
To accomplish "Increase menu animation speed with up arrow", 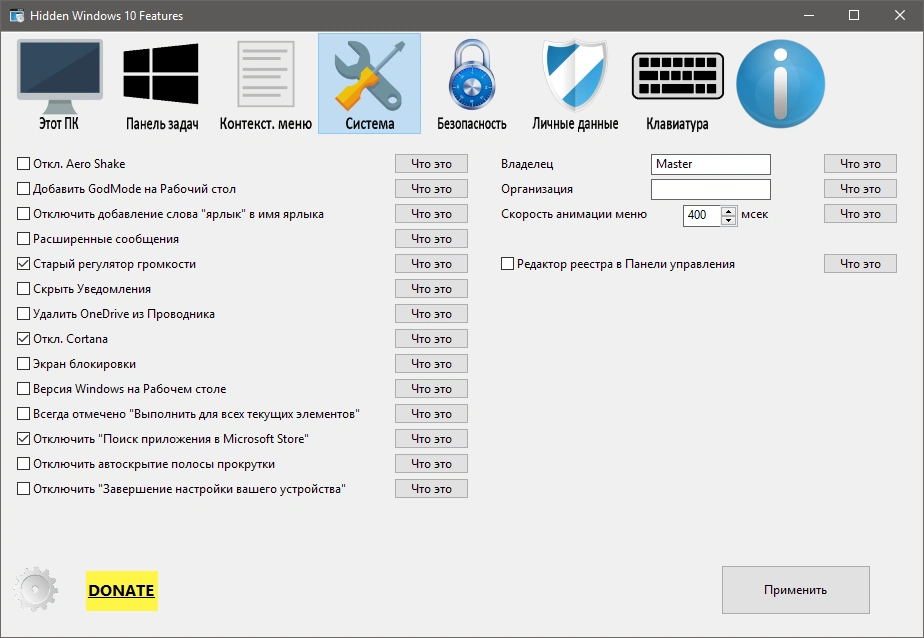I will click(729, 210).
